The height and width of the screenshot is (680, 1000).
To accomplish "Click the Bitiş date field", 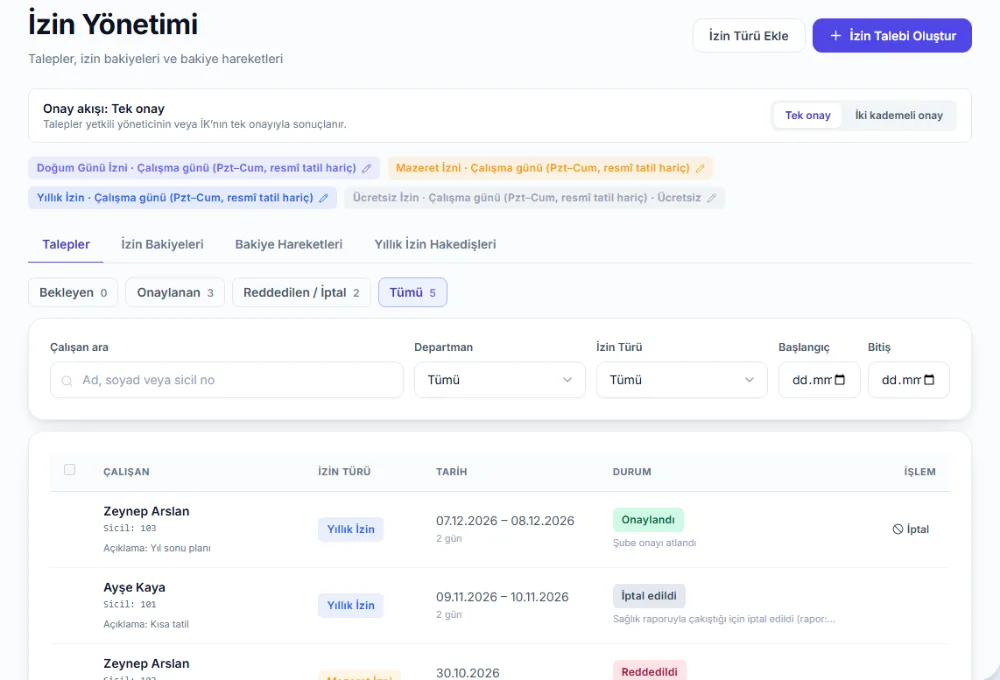I will [908, 380].
